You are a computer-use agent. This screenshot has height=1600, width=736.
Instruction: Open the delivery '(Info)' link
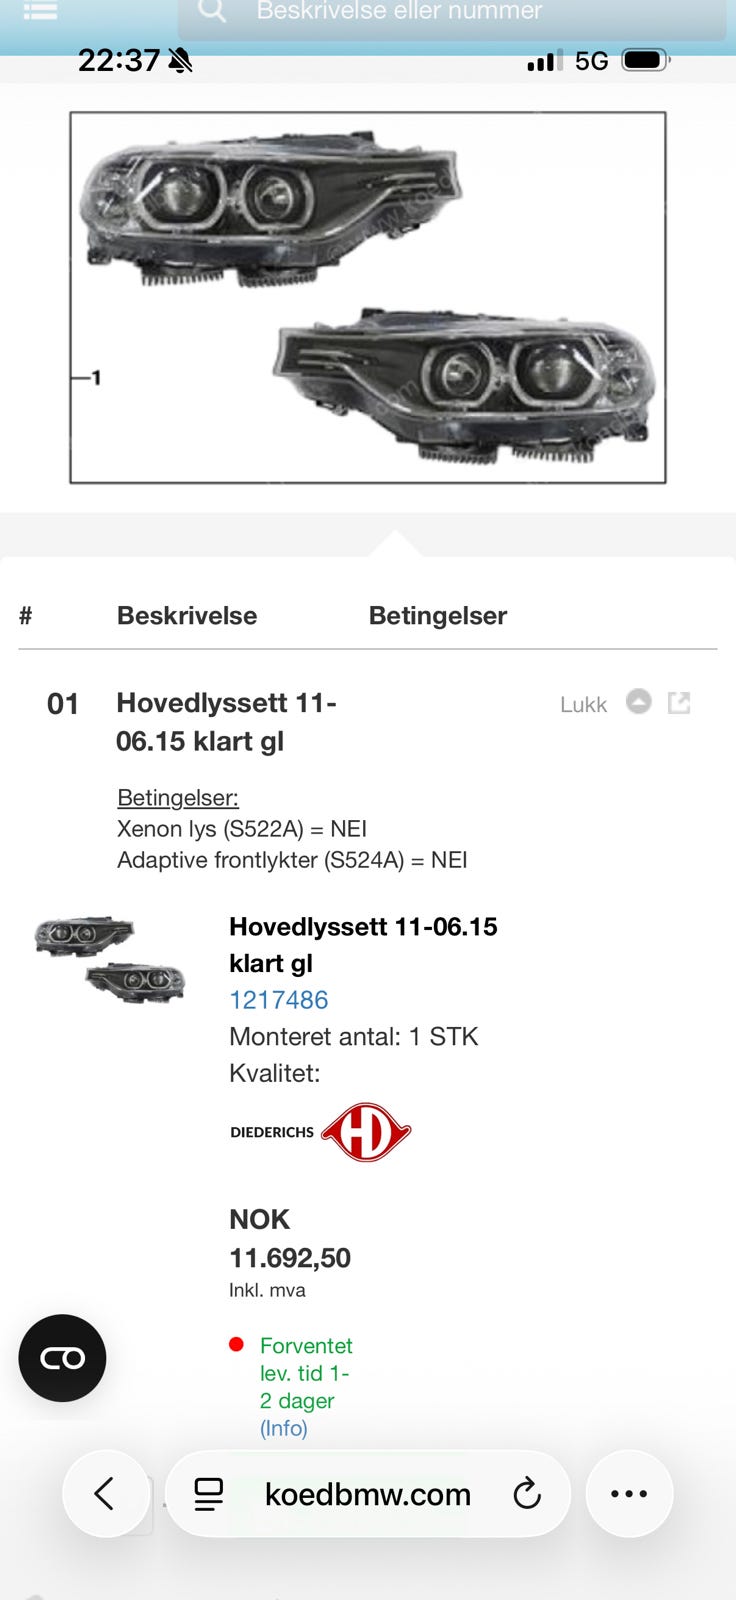click(x=283, y=1428)
